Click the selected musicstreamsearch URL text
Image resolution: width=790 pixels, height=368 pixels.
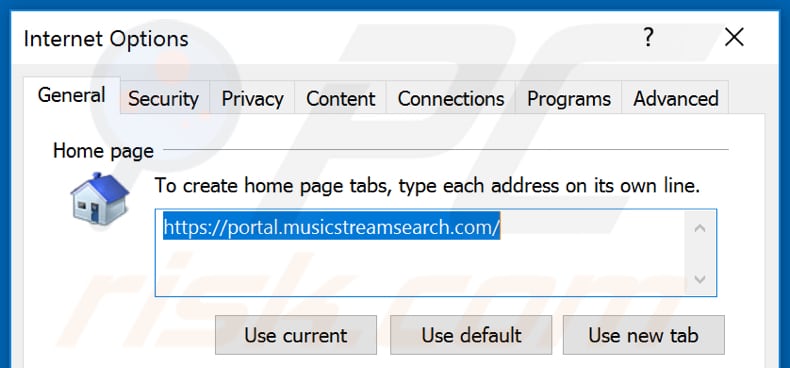(331, 228)
